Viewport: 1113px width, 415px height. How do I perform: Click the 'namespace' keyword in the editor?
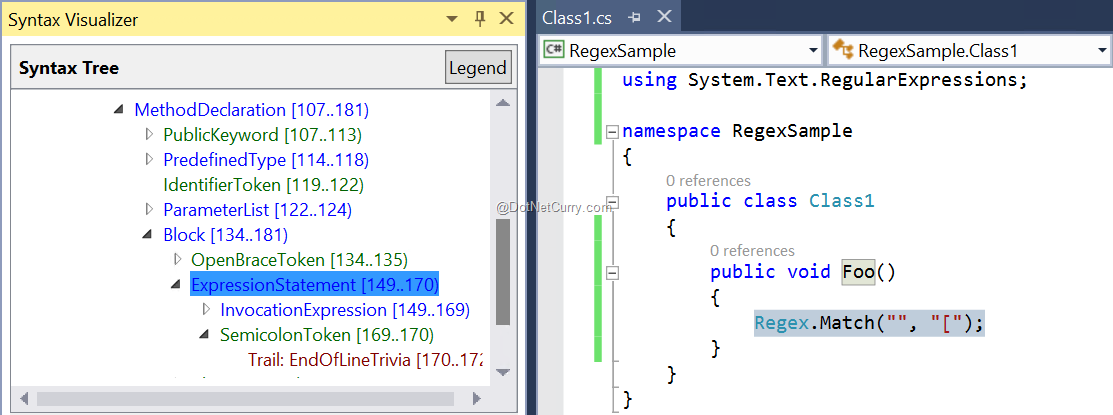[x=671, y=131]
